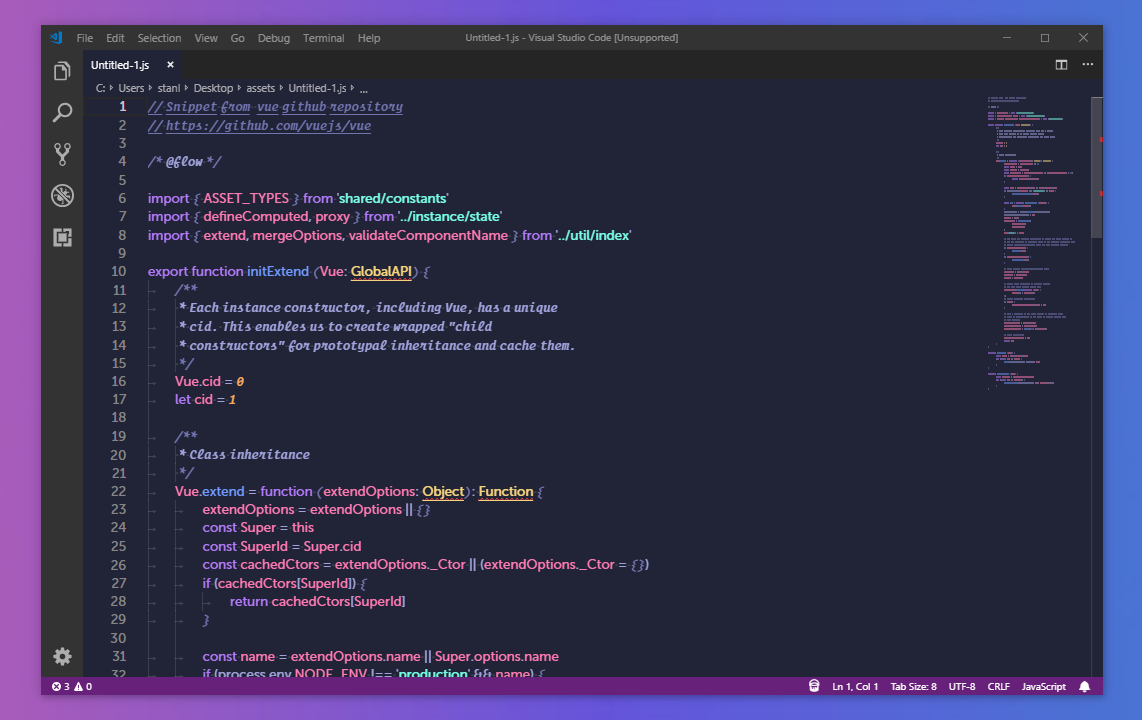Click line number 10 in the gutter
The height and width of the screenshot is (720, 1142).
tap(118, 271)
